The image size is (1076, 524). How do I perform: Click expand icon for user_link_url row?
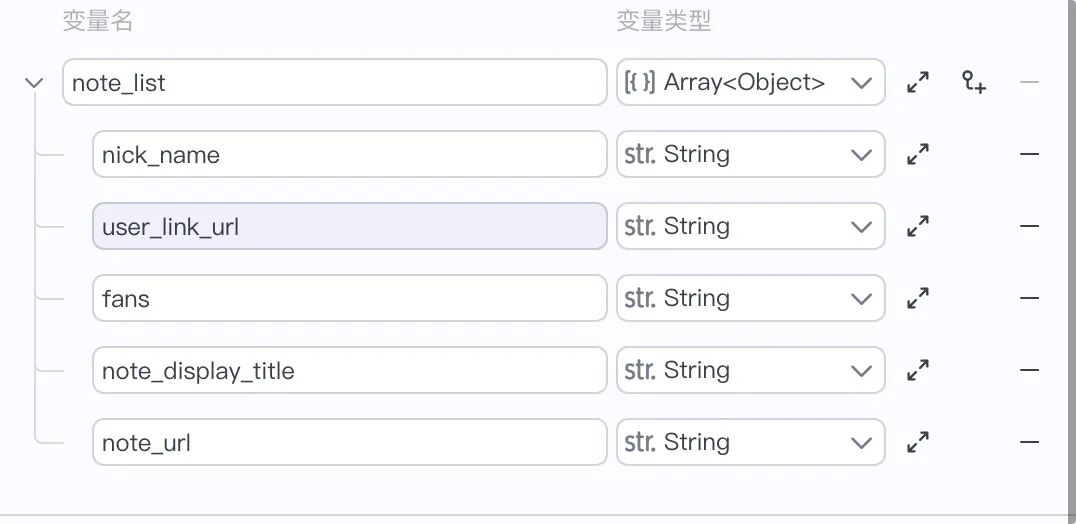pos(918,227)
